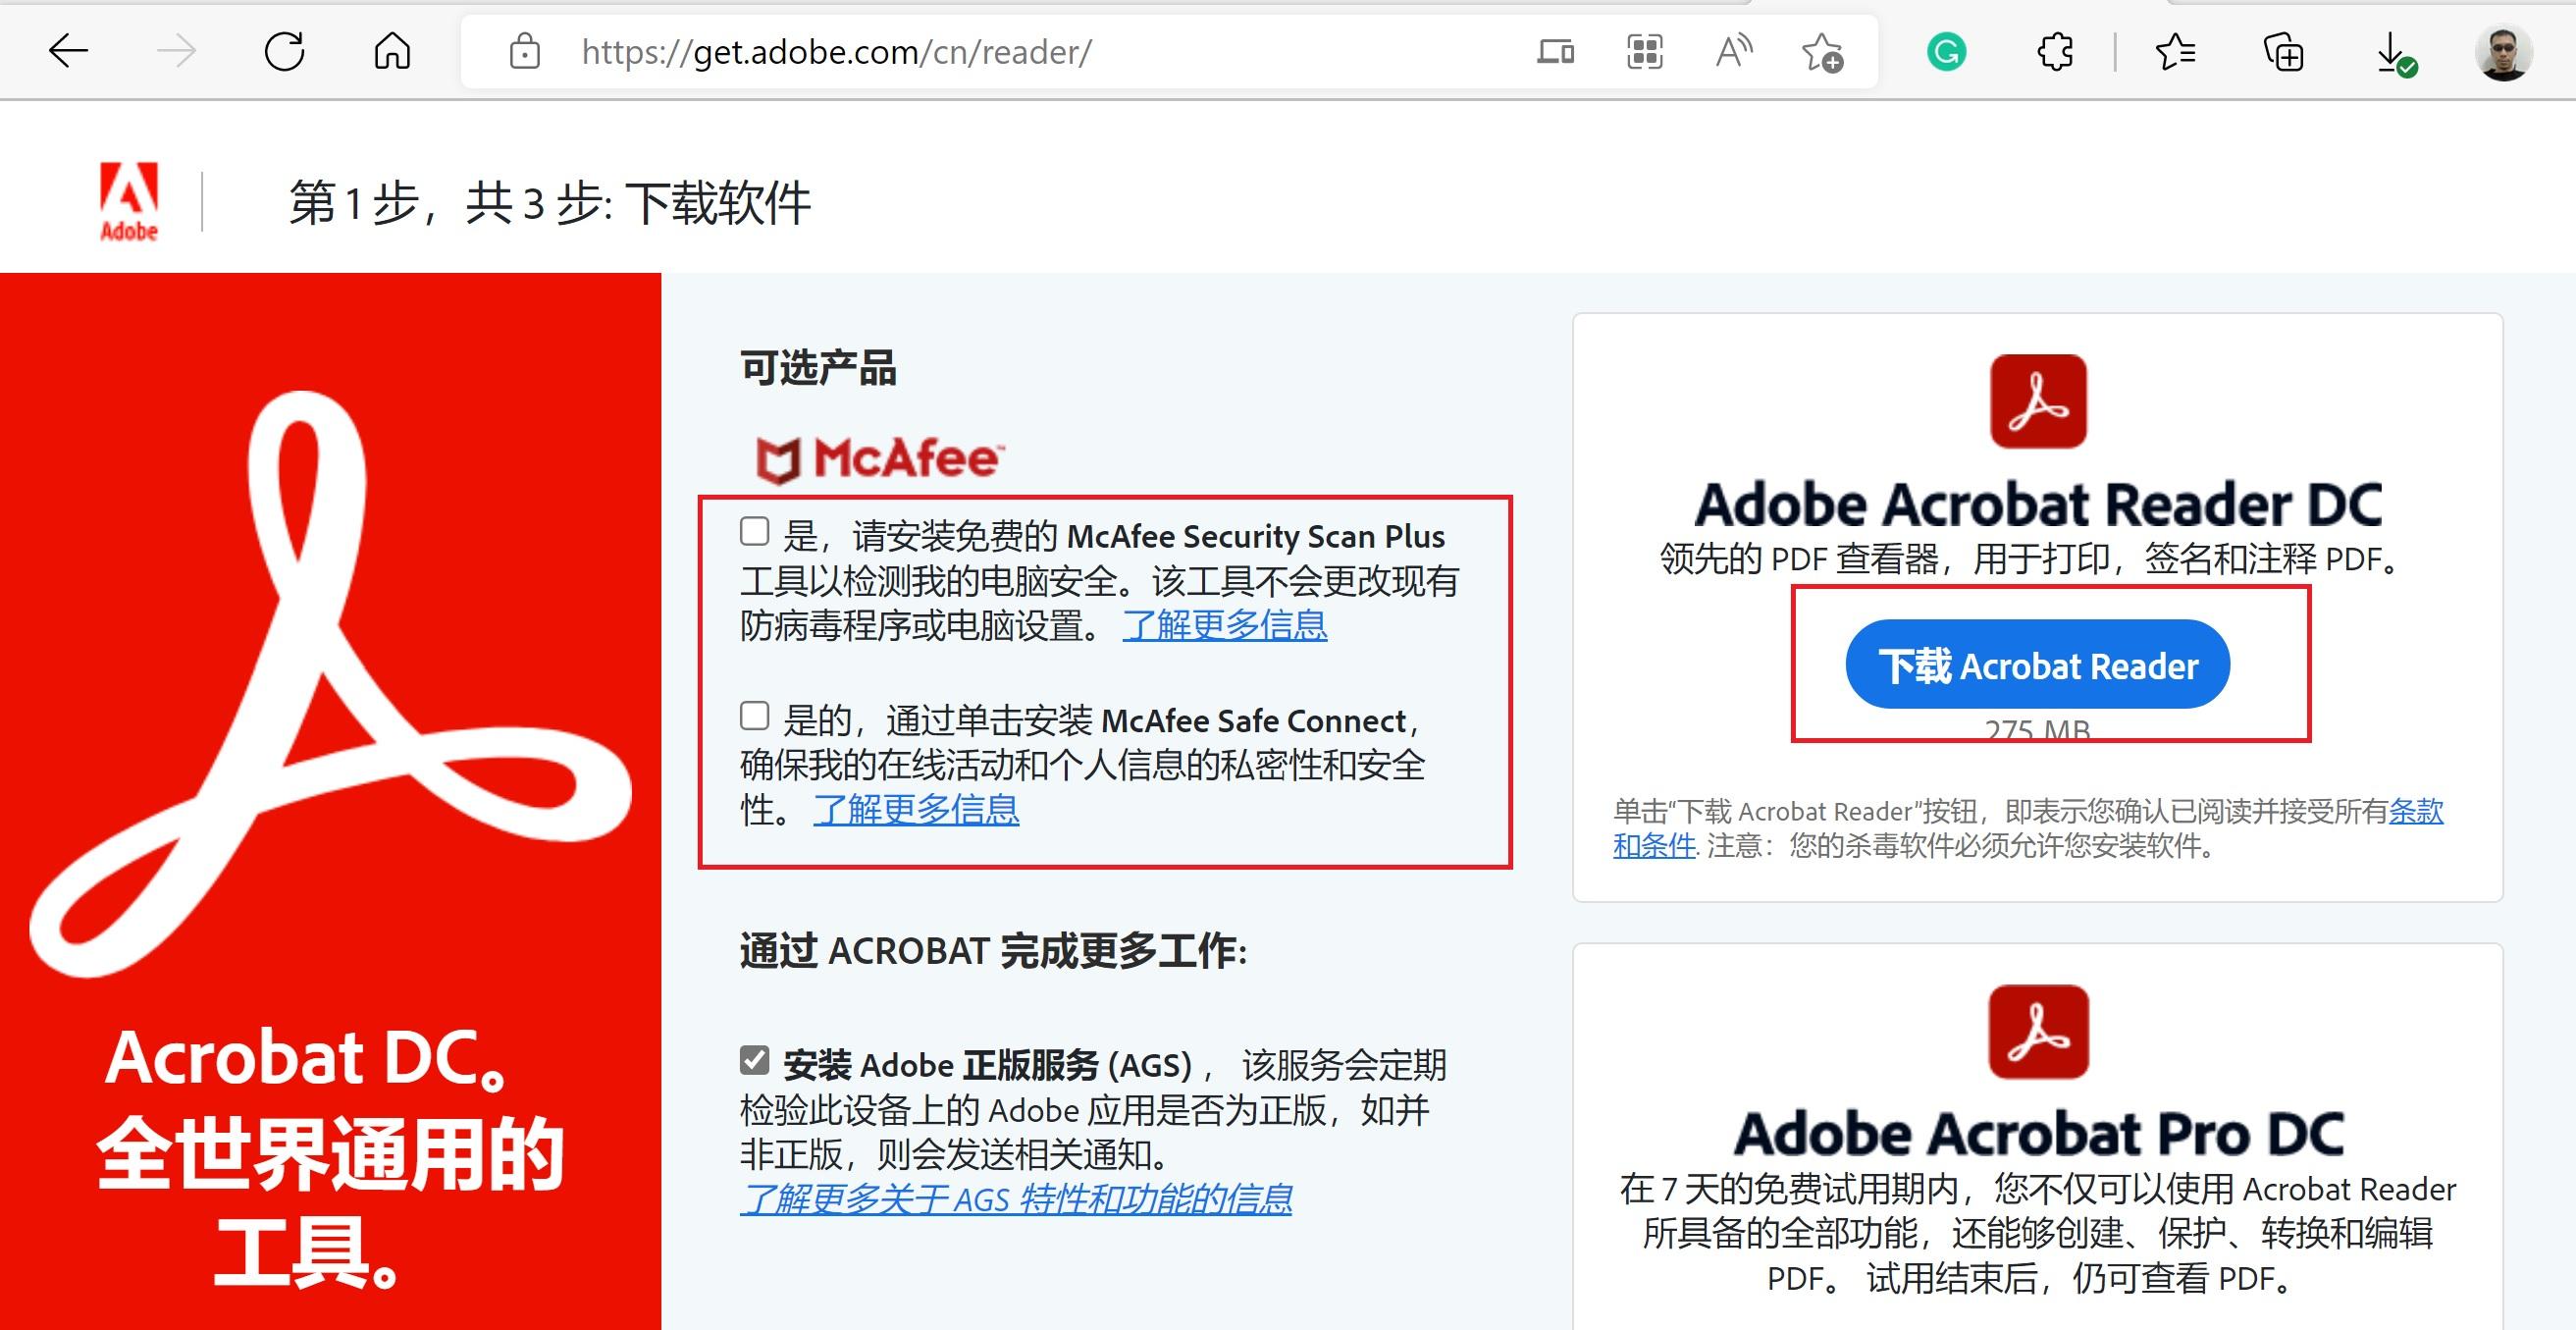Start Read aloud from address bar

pos(1734,51)
